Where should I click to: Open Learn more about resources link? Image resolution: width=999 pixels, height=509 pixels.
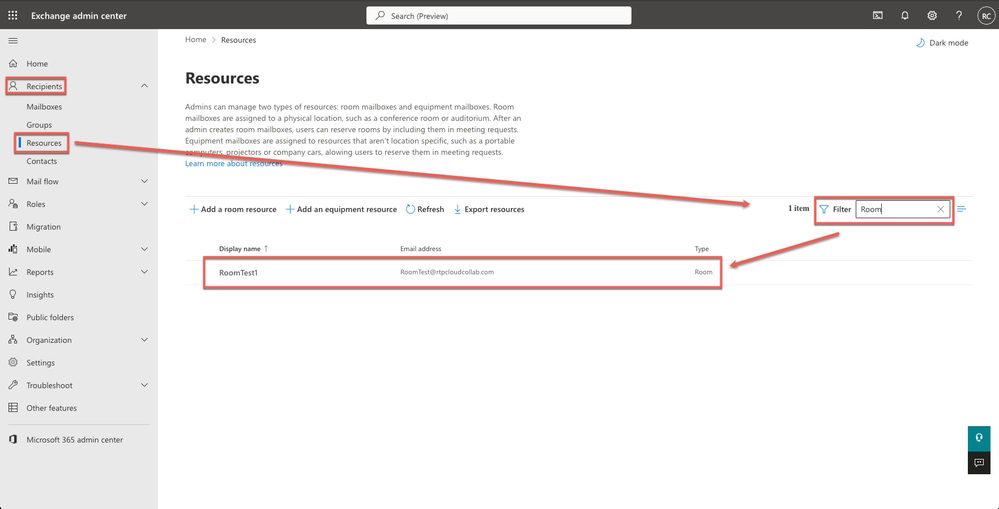pos(234,164)
